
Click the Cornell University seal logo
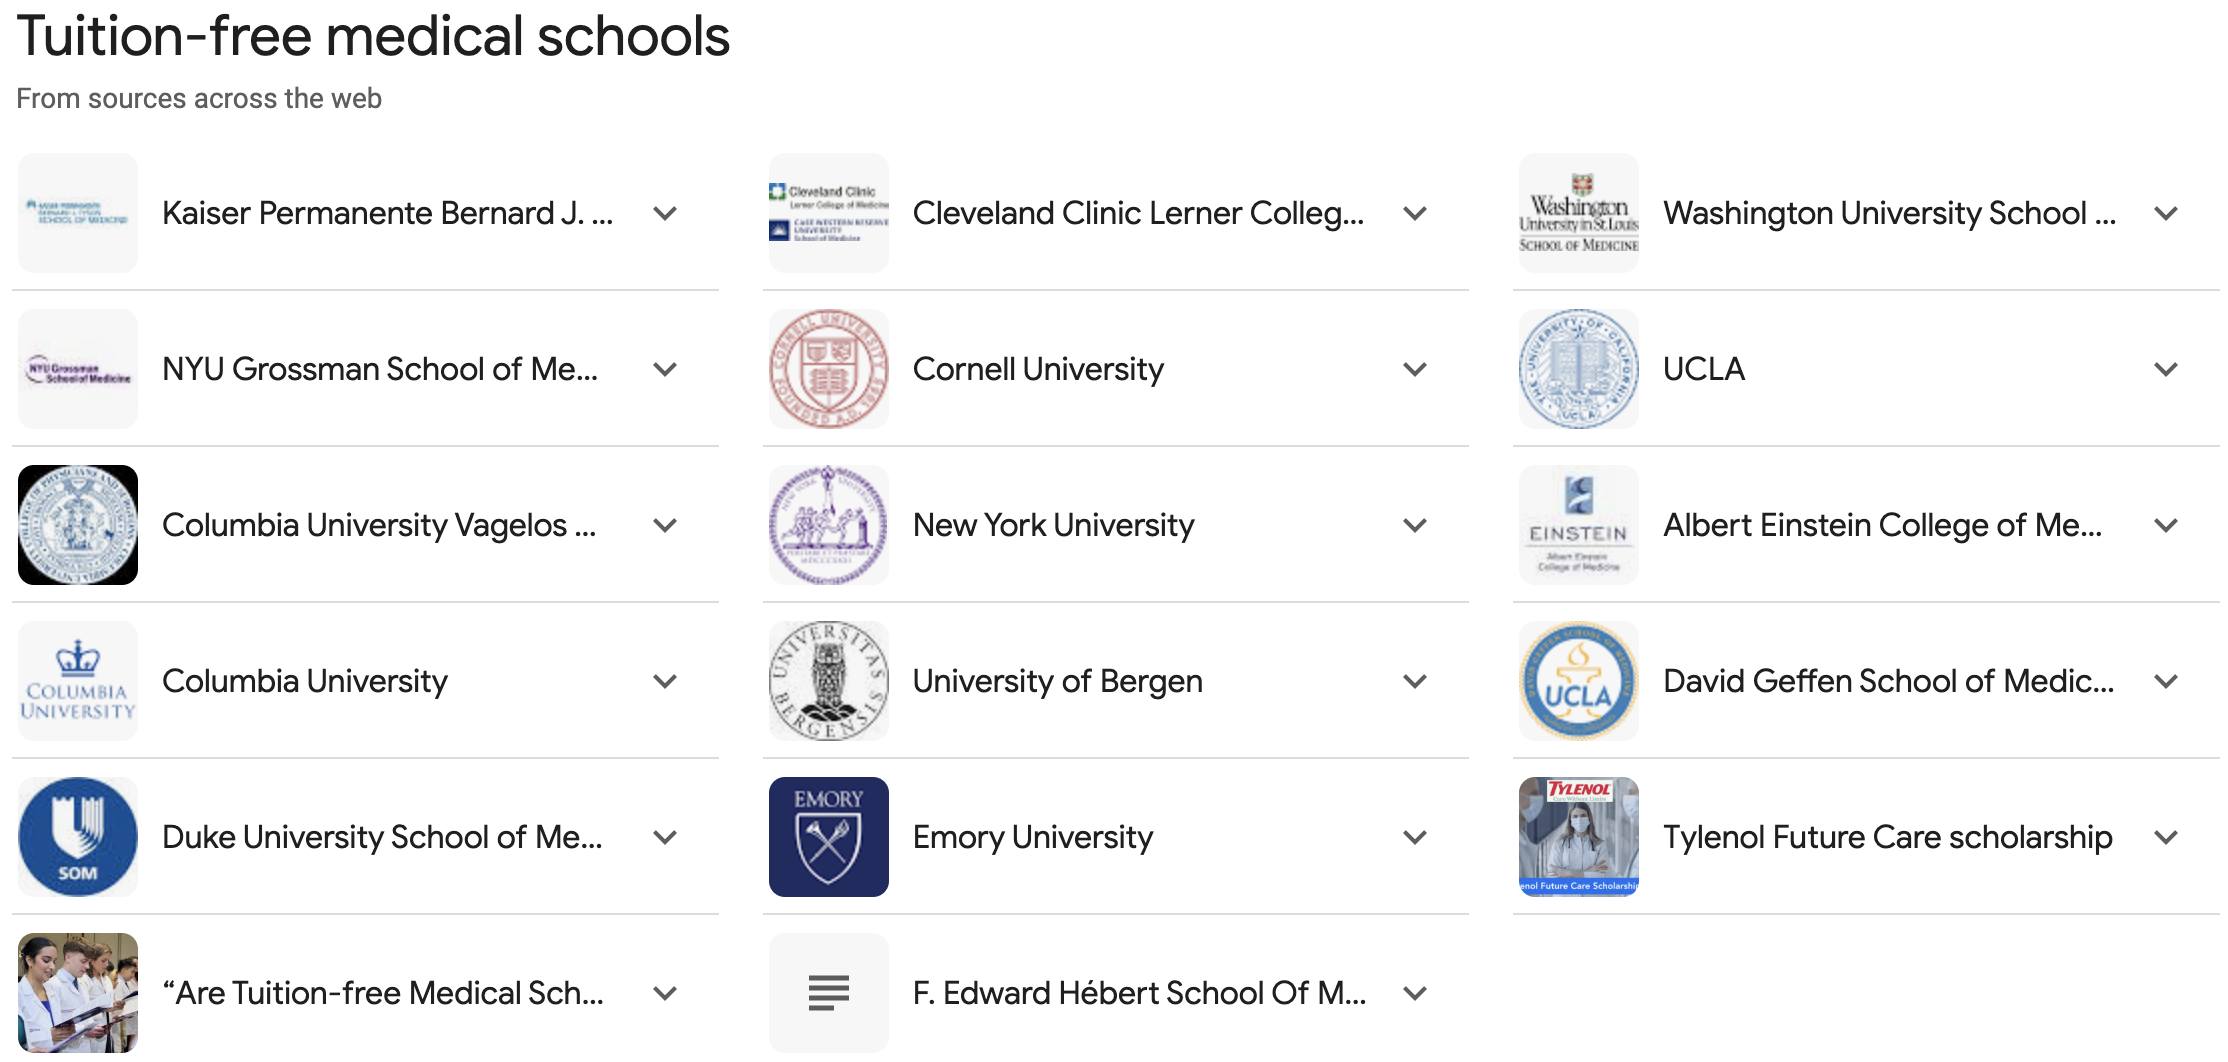(x=828, y=369)
